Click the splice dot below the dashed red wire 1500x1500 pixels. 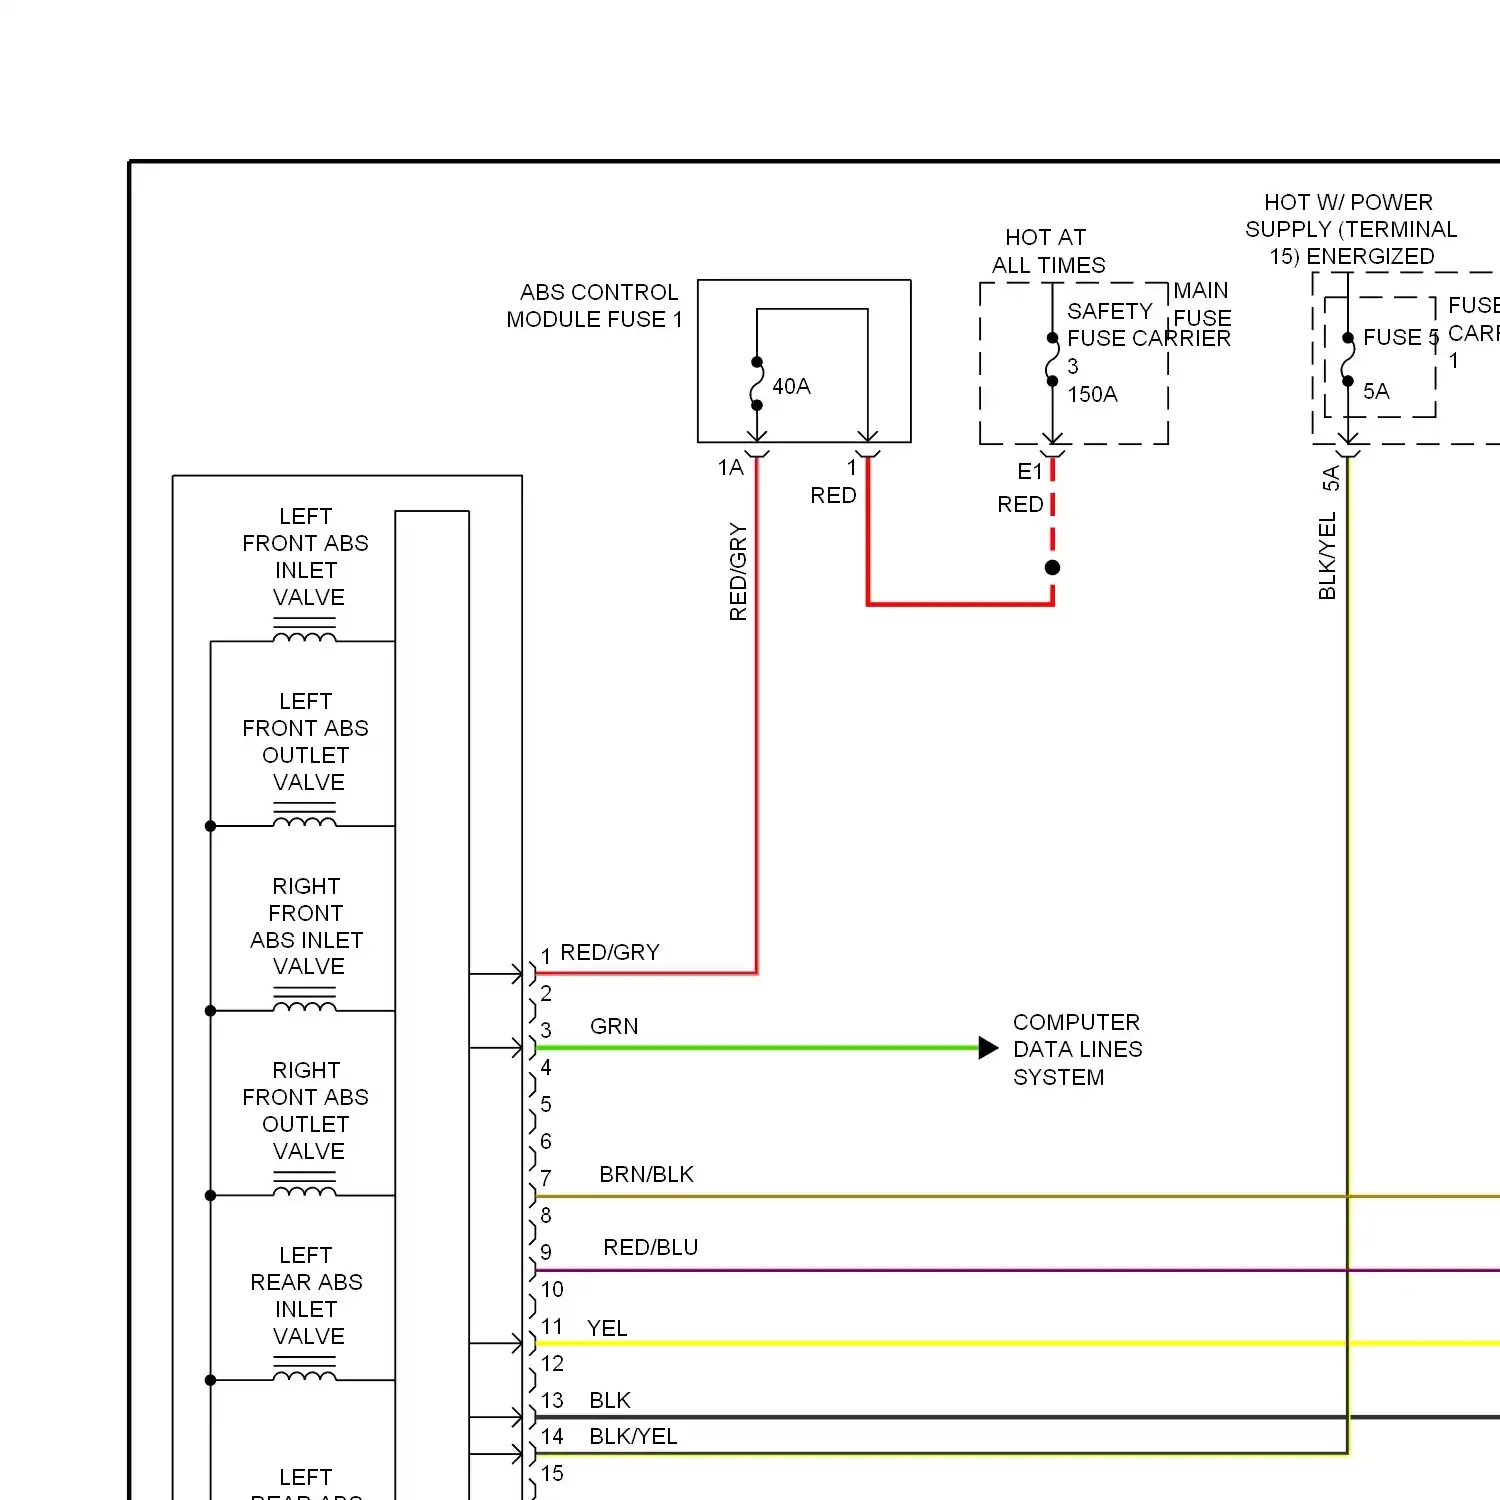tap(1052, 567)
